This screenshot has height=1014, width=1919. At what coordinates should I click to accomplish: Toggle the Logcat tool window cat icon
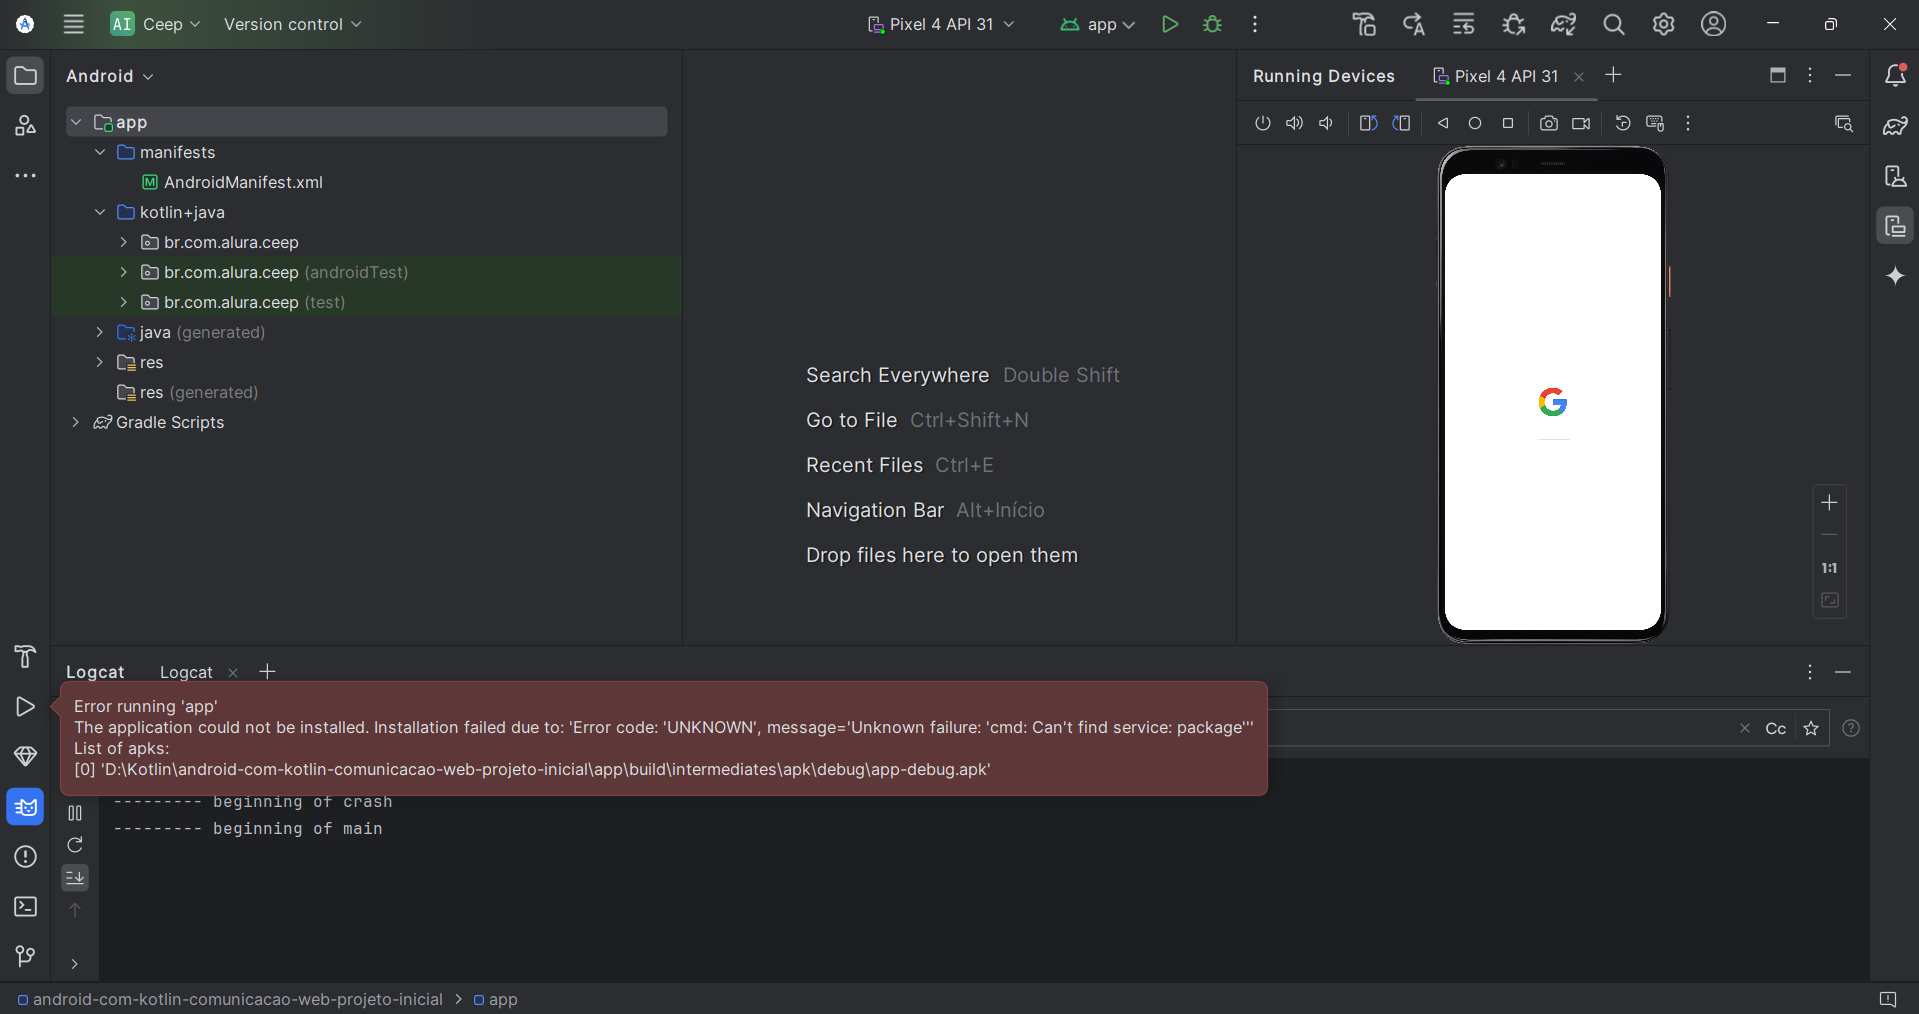click(25, 806)
